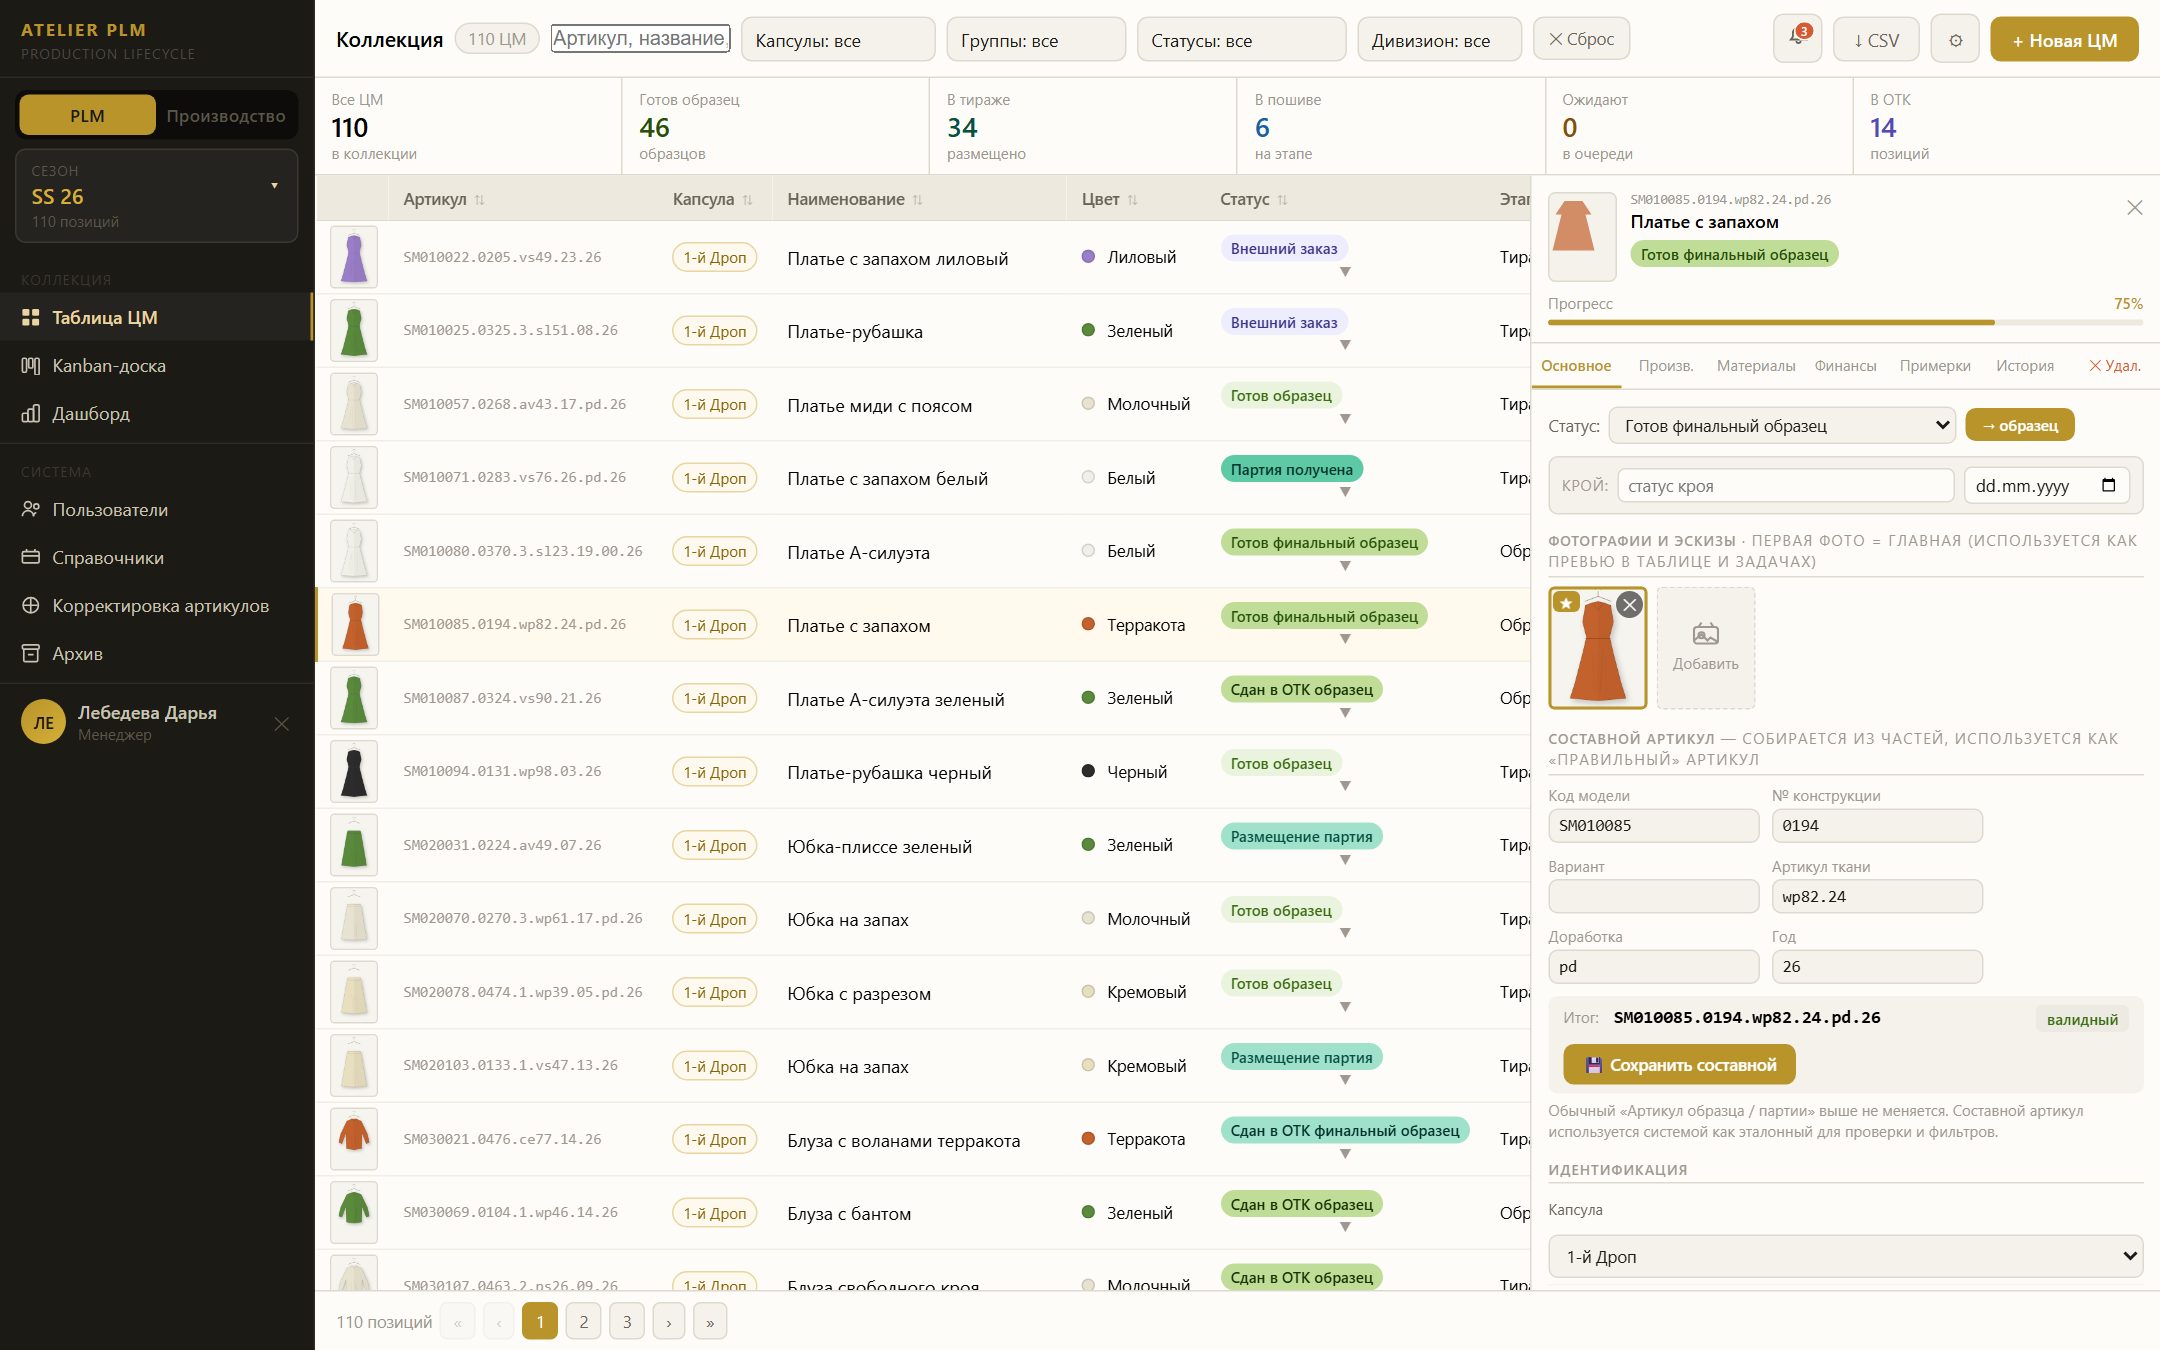Open status dropdown Готов финальный образец in panel
This screenshot has width=2160, height=1350.
click(x=1782, y=425)
